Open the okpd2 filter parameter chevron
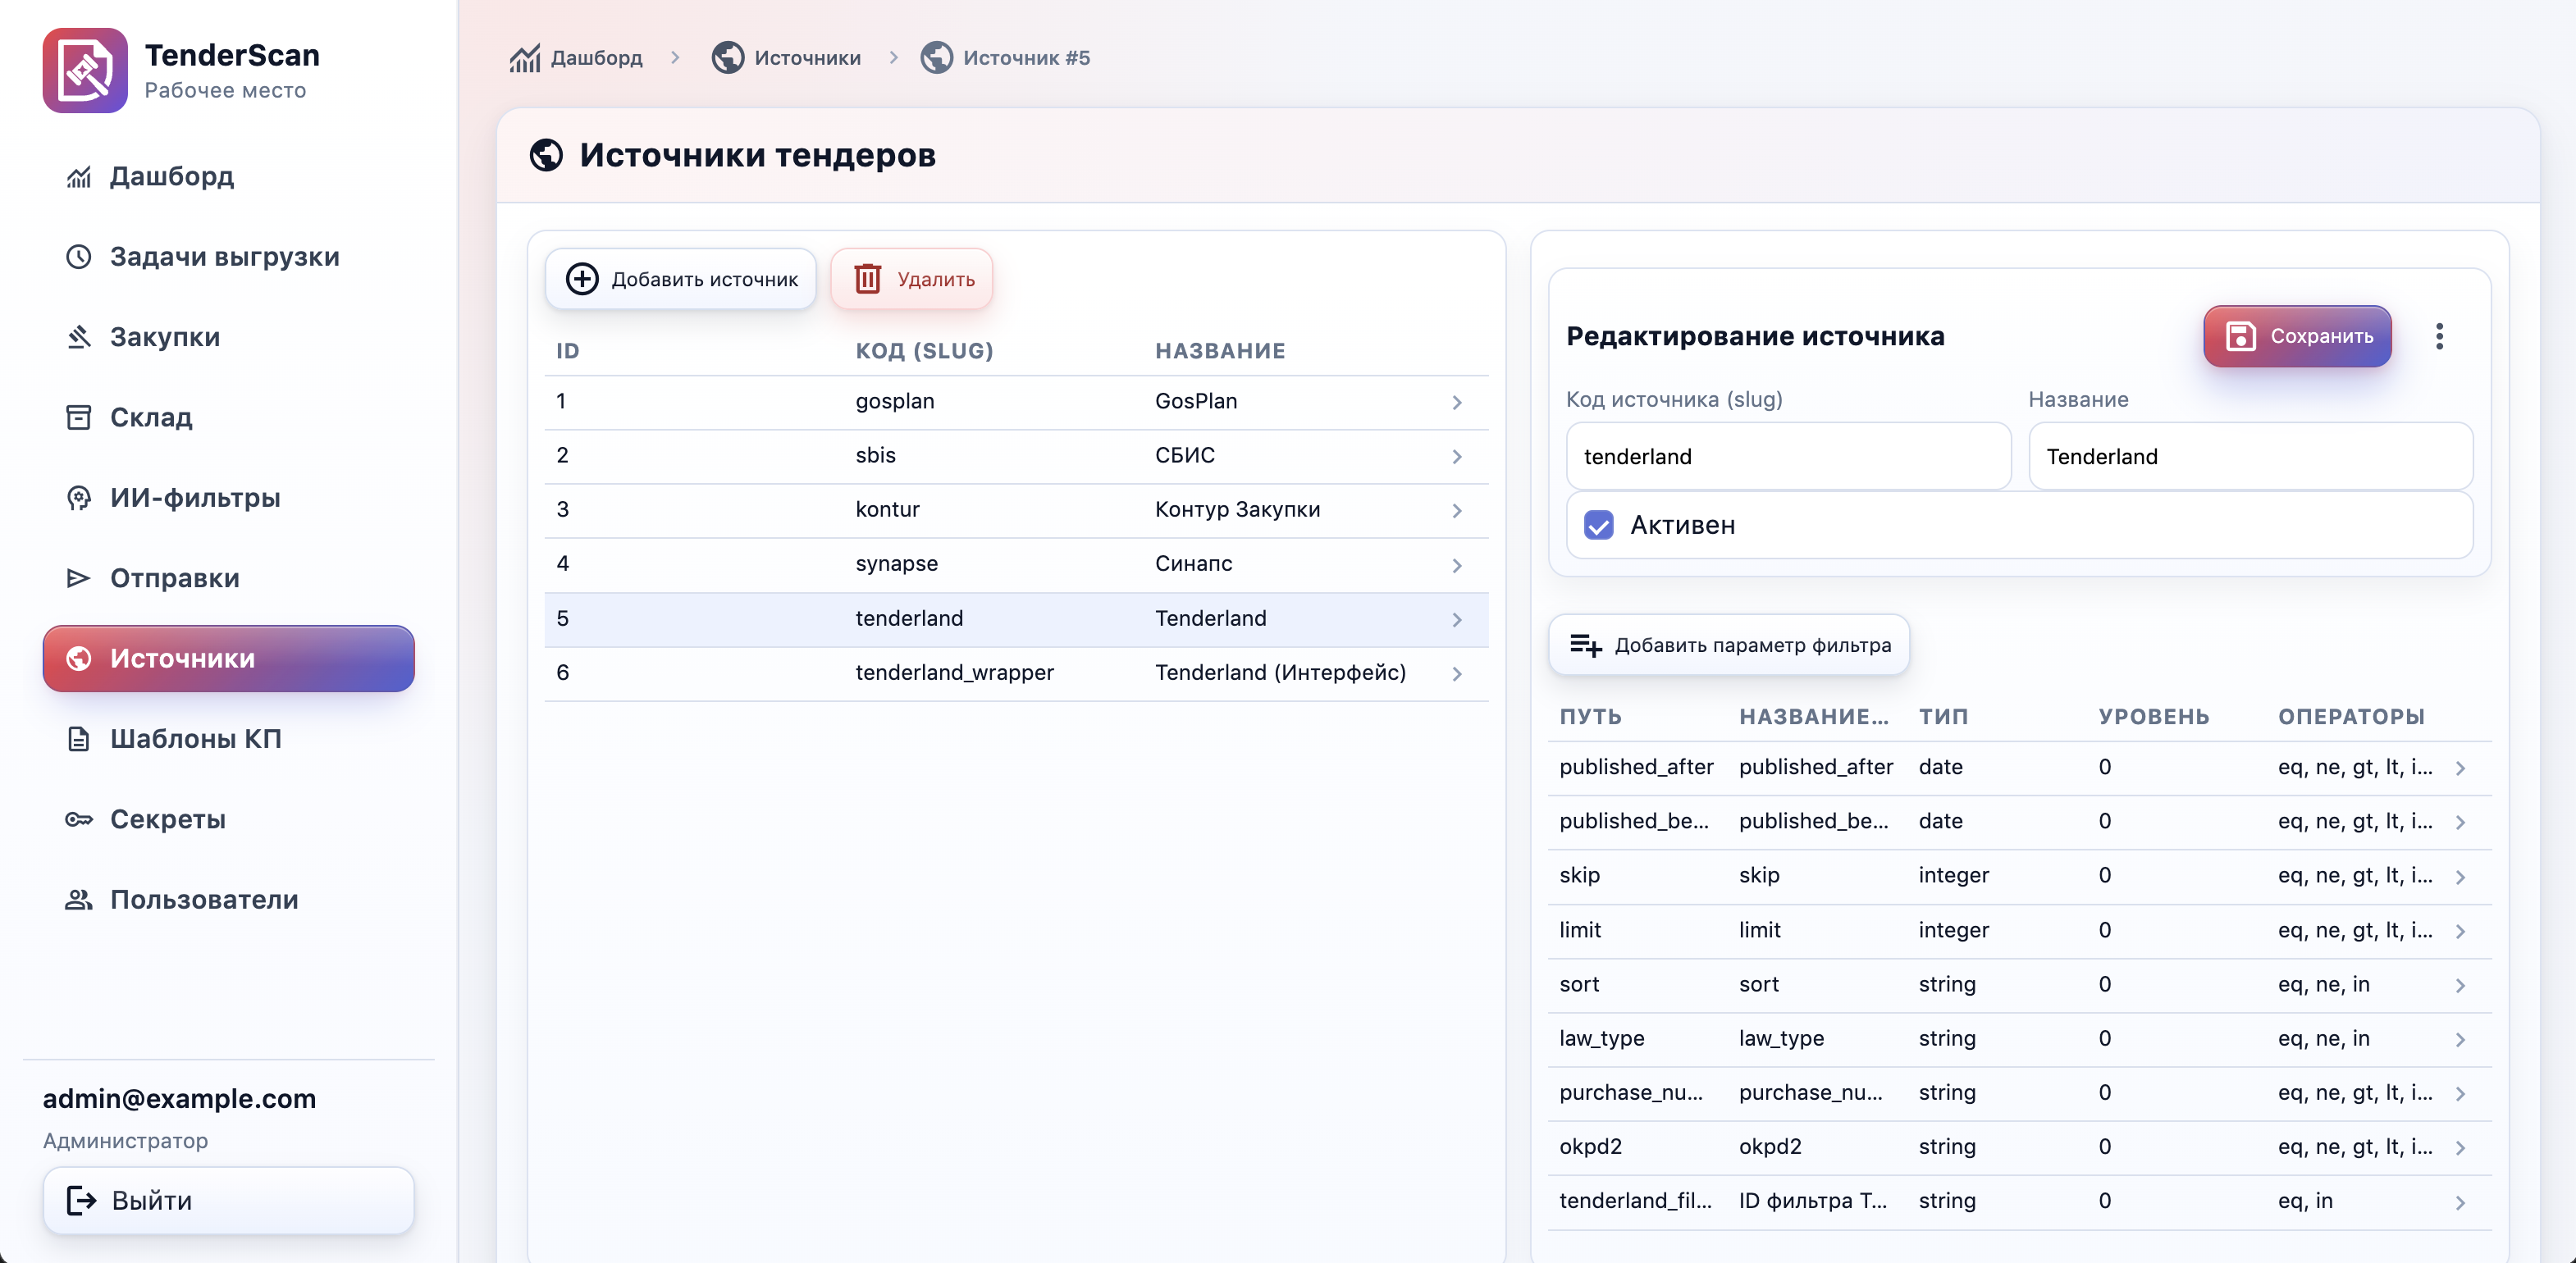 click(2459, 1147)
